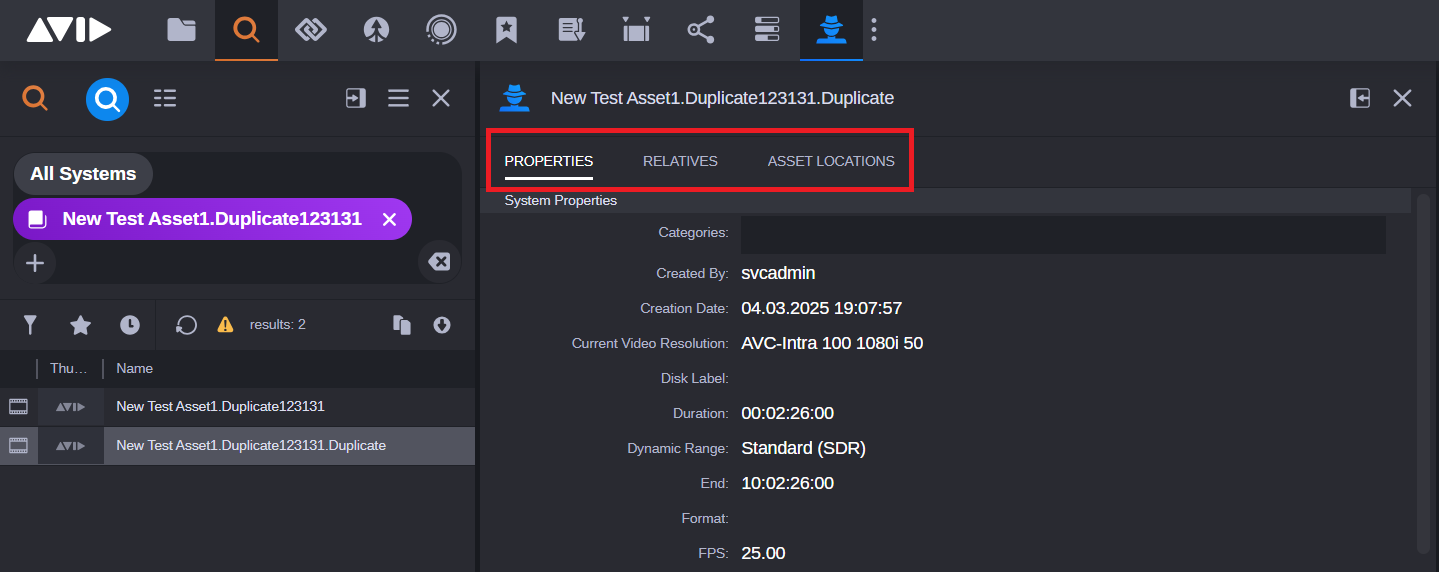The image size is (1439, 572).
Task: Click the yellow warning triangle icon
Action: tap(225, 325)
